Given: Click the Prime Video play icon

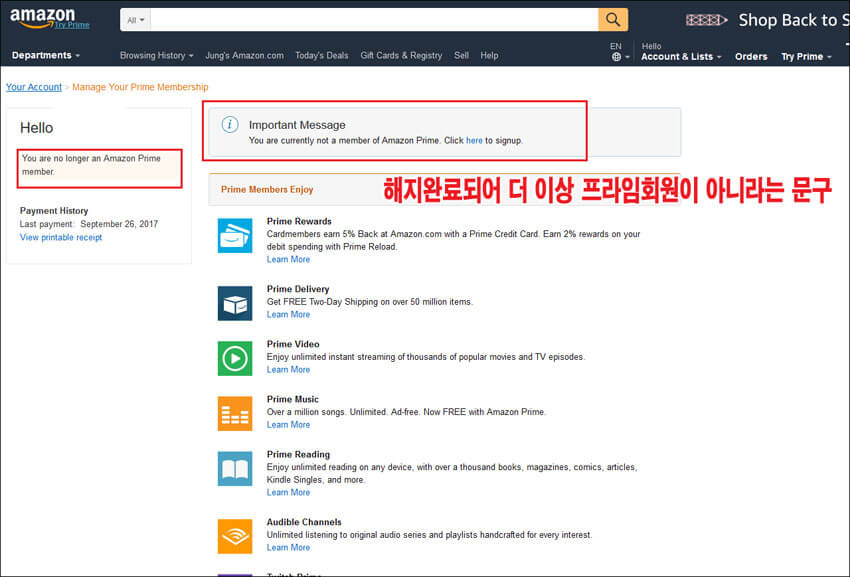Looking at the screenshot, I should [235, 358].
